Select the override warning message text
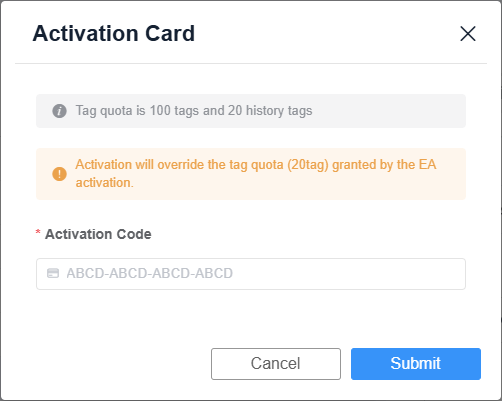 256,173
